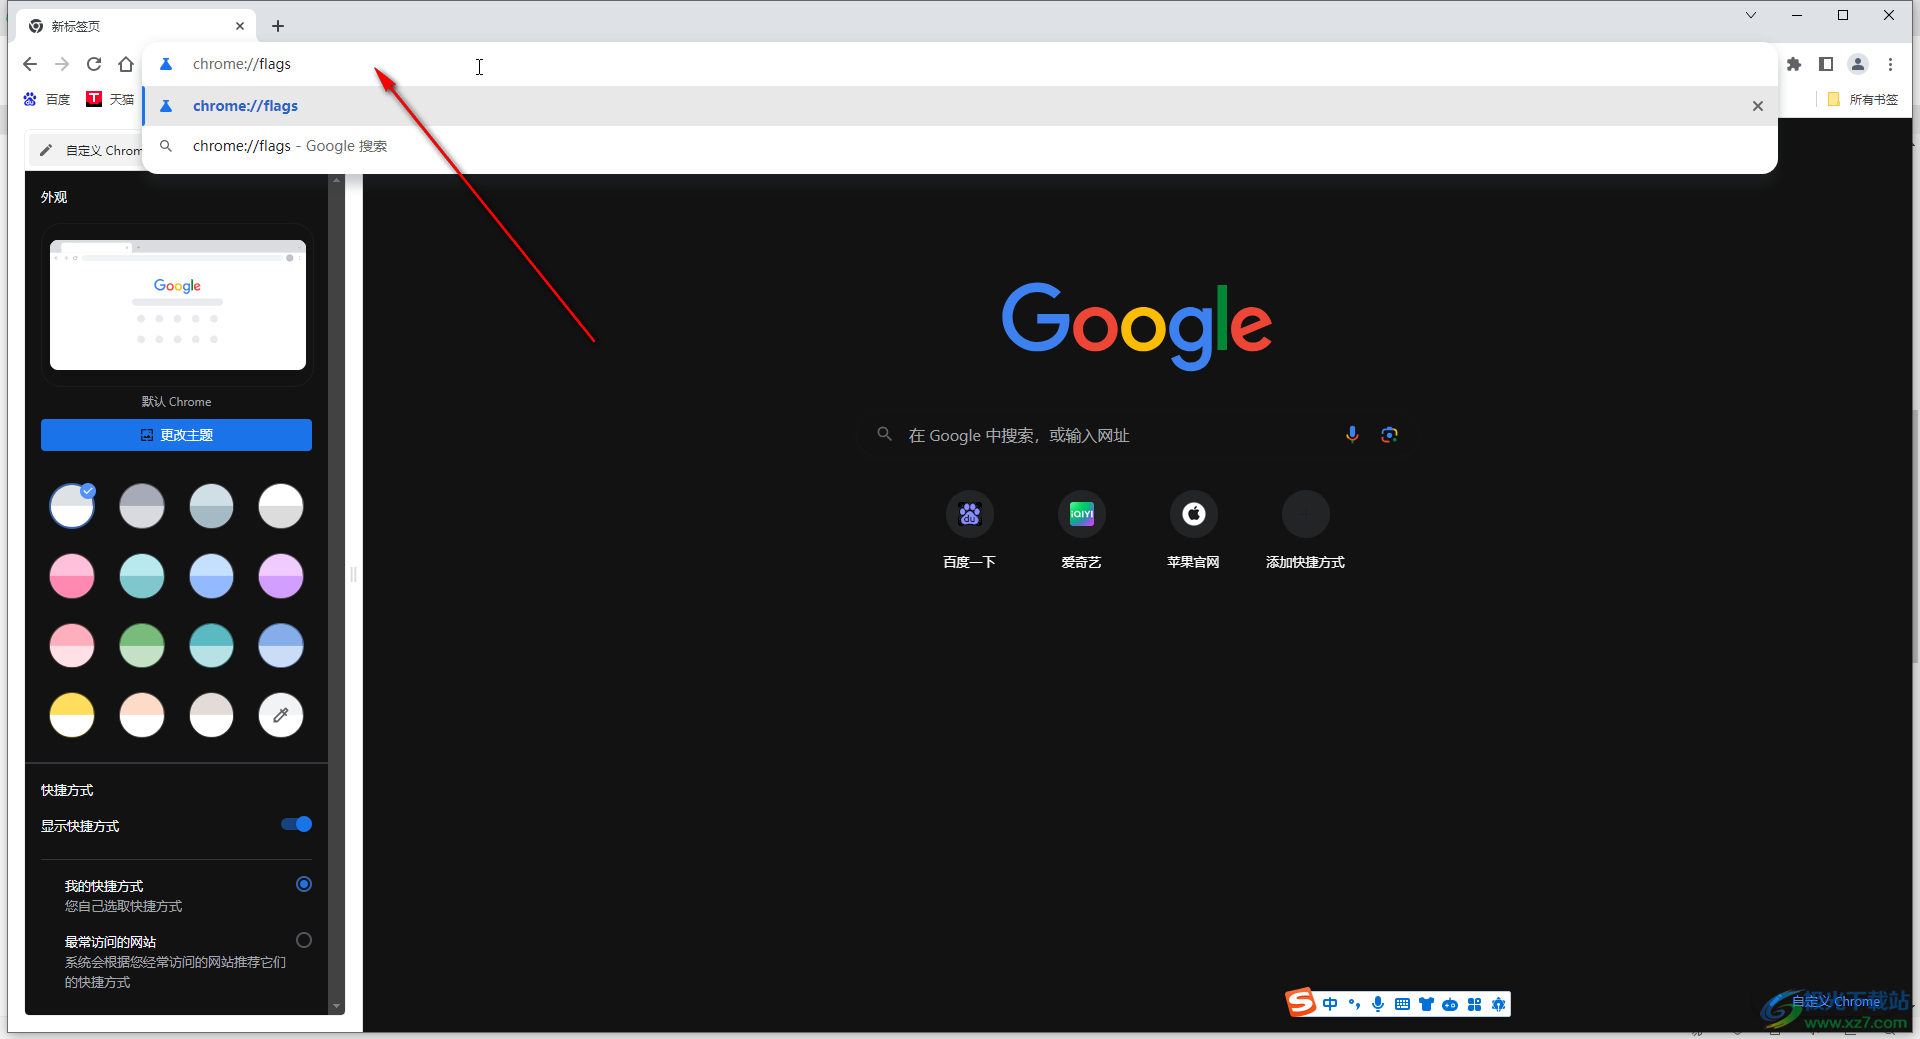This screenshot has width=1920, height=1039.
Task: Select the yellow color swatch
Action: [x=72, y=715]
